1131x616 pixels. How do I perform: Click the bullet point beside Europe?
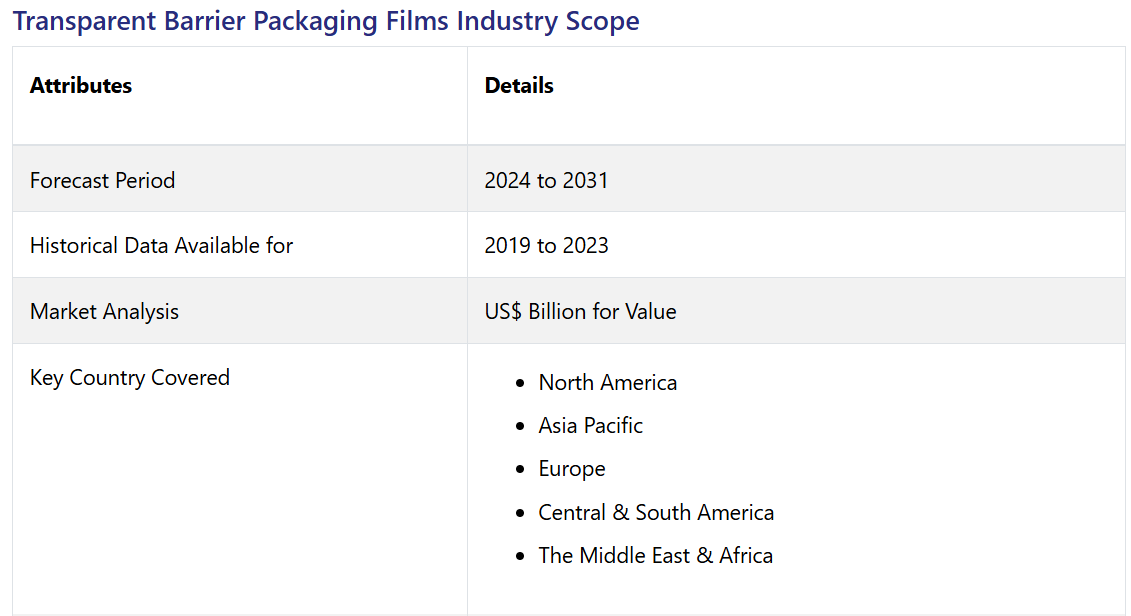tap(519, 469)
